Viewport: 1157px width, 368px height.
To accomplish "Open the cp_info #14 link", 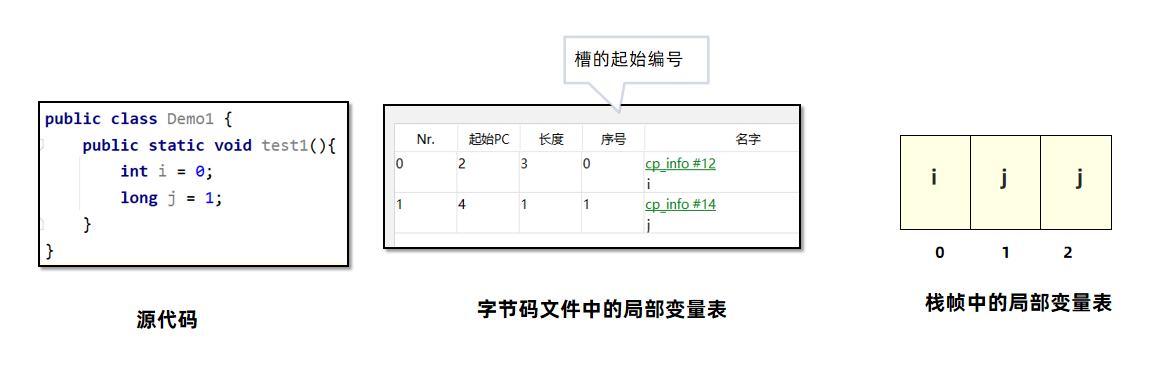I will click(x=680, y=205).
